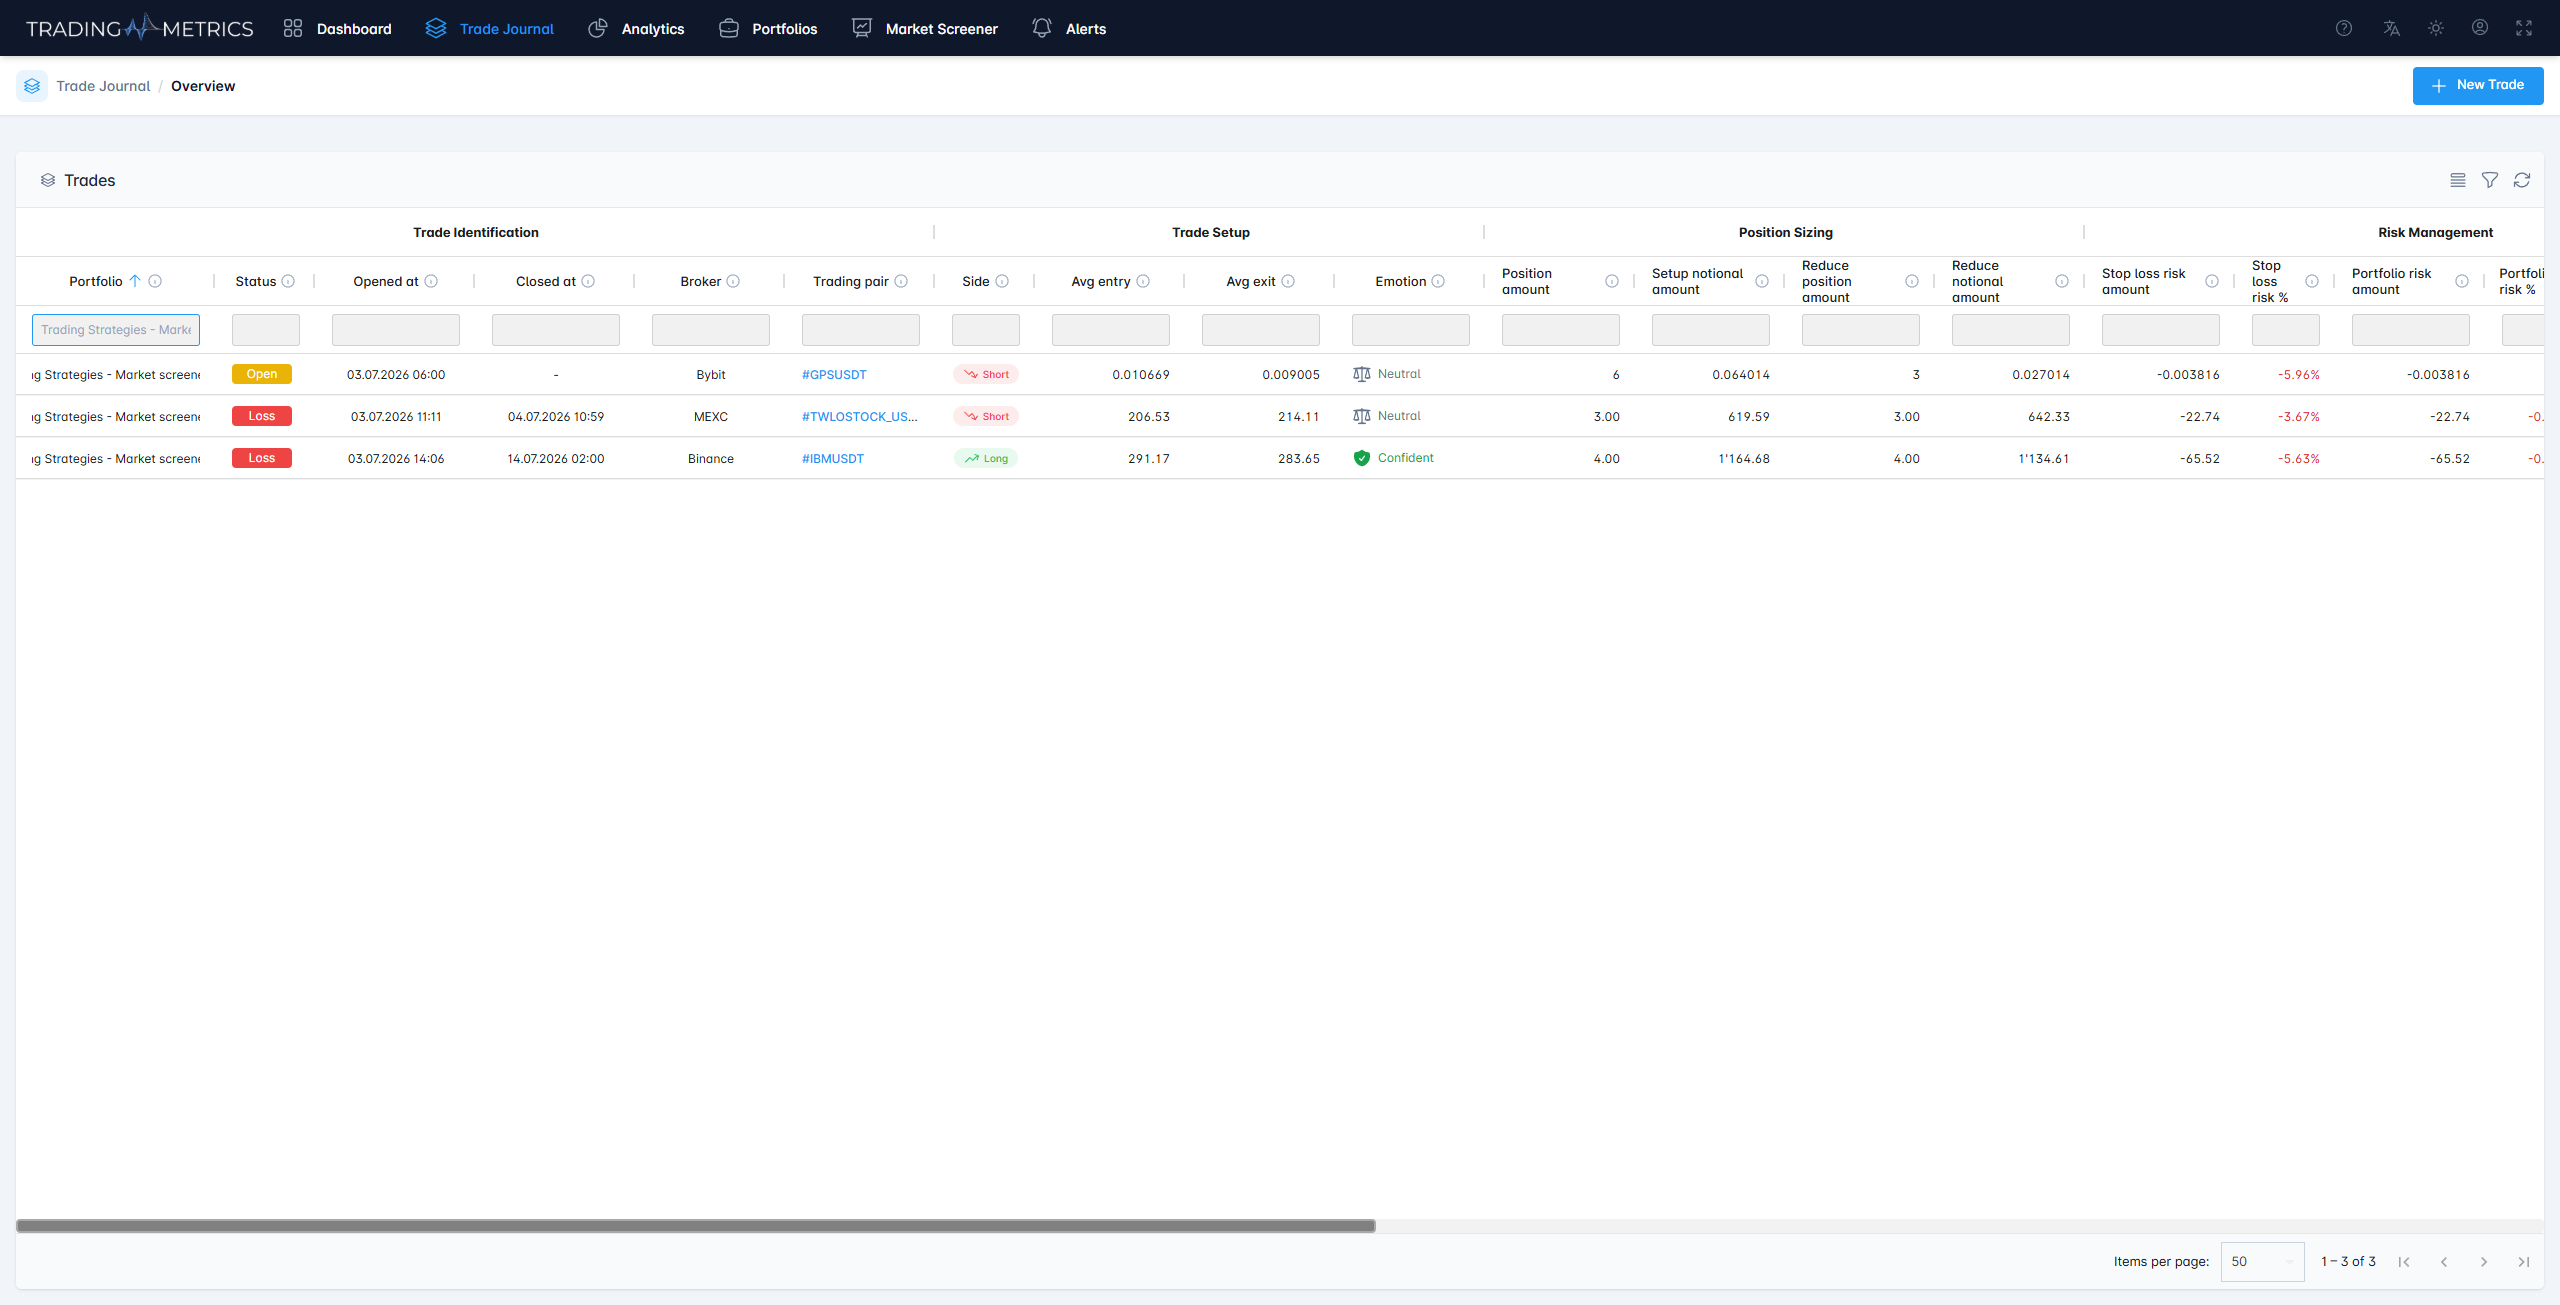Click the New Trade button

click(x=2477, y=85)
